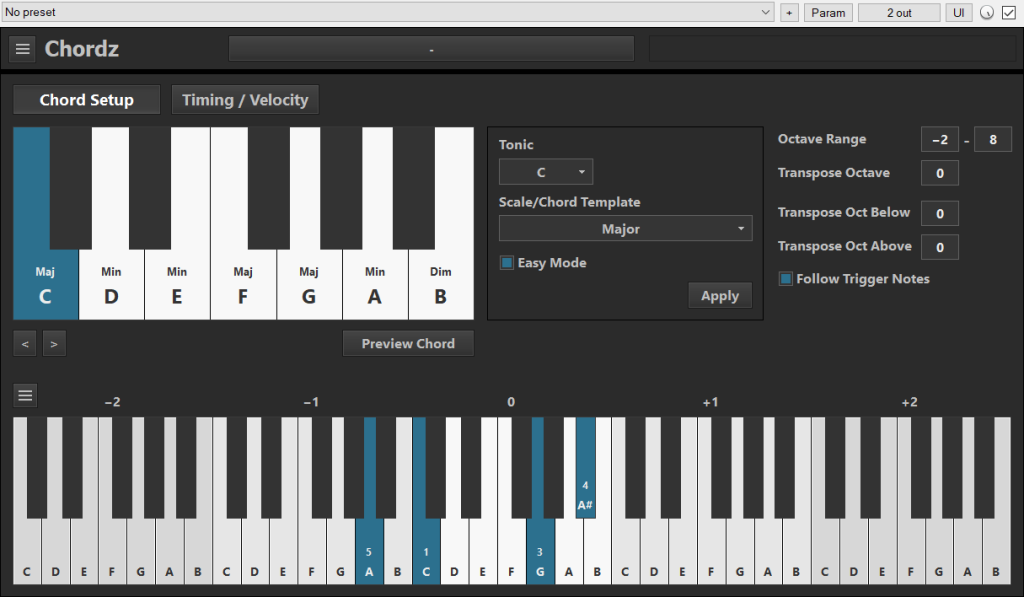Click the 2 out routing button
The width and height of the screenshot is (1024, 597).
point(899,12)
